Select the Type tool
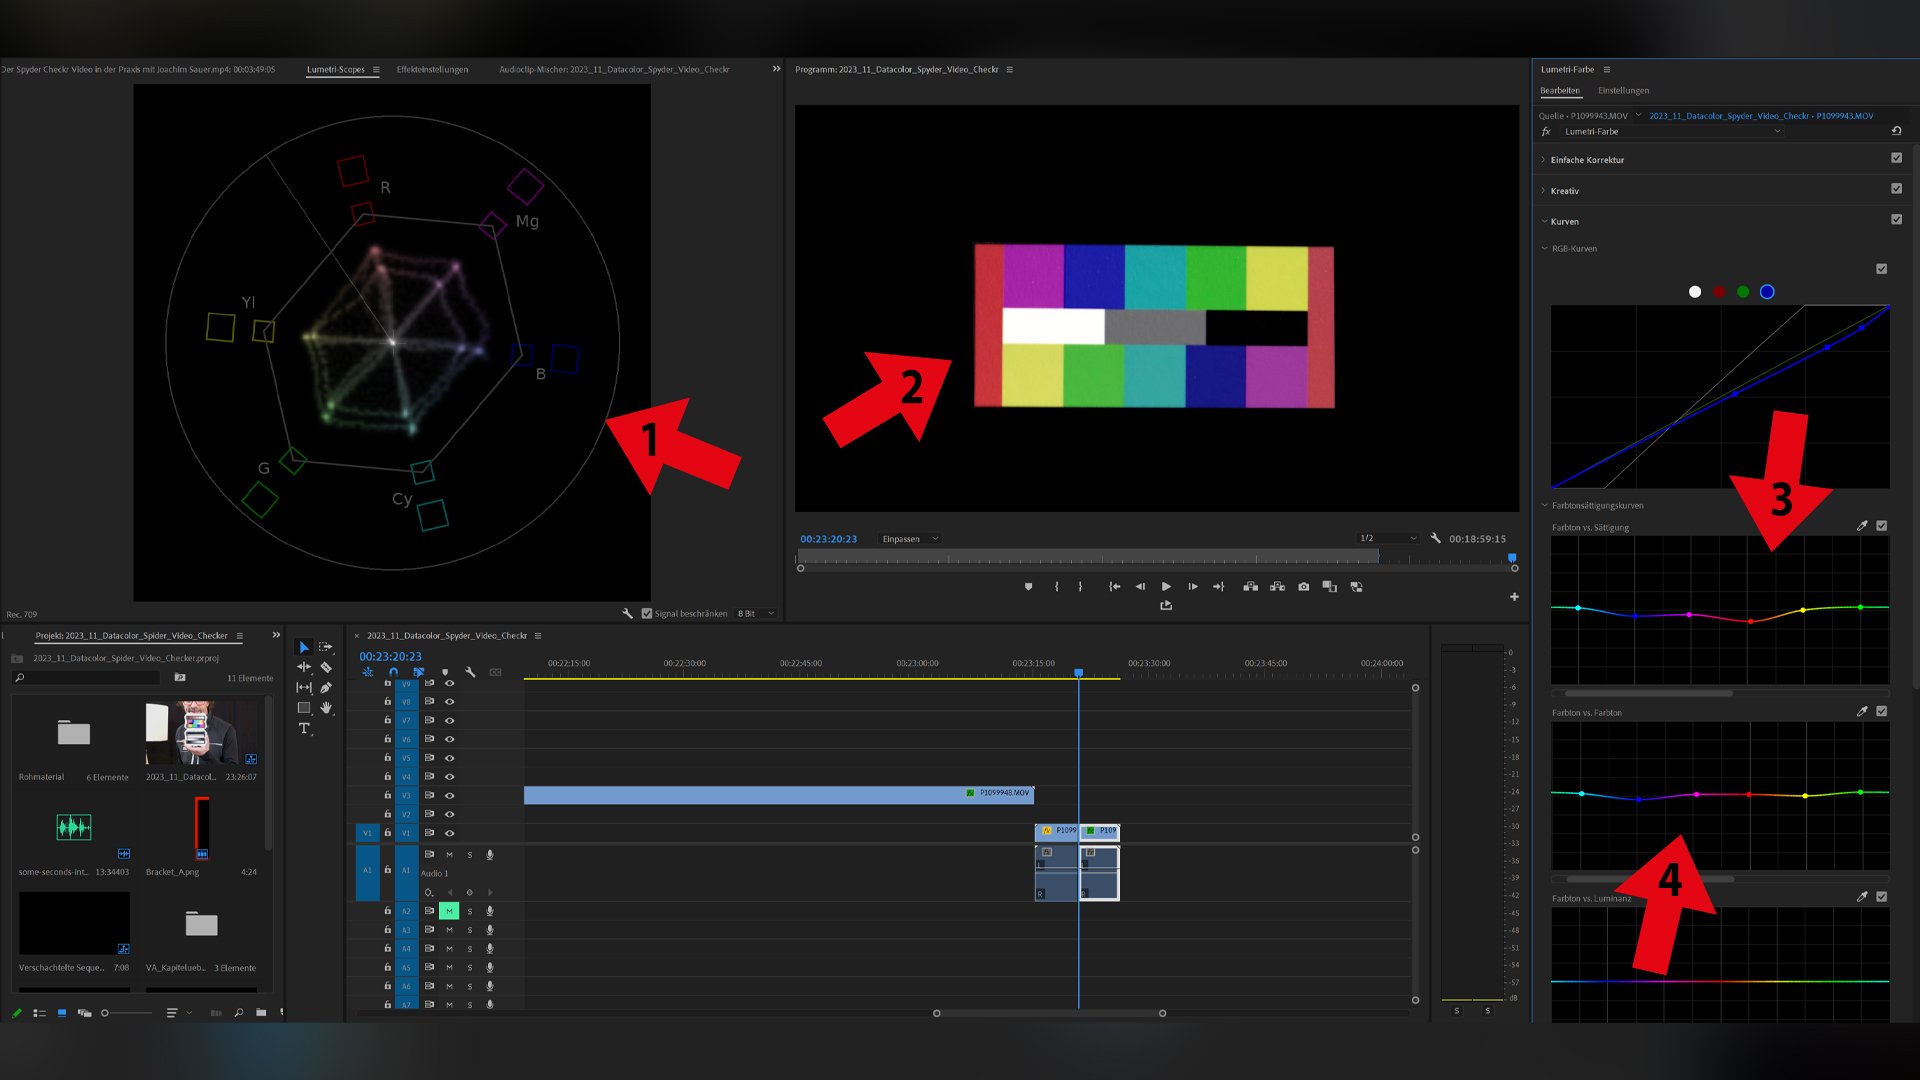This screenshot has height=1080, width=1920. [304, 729]
